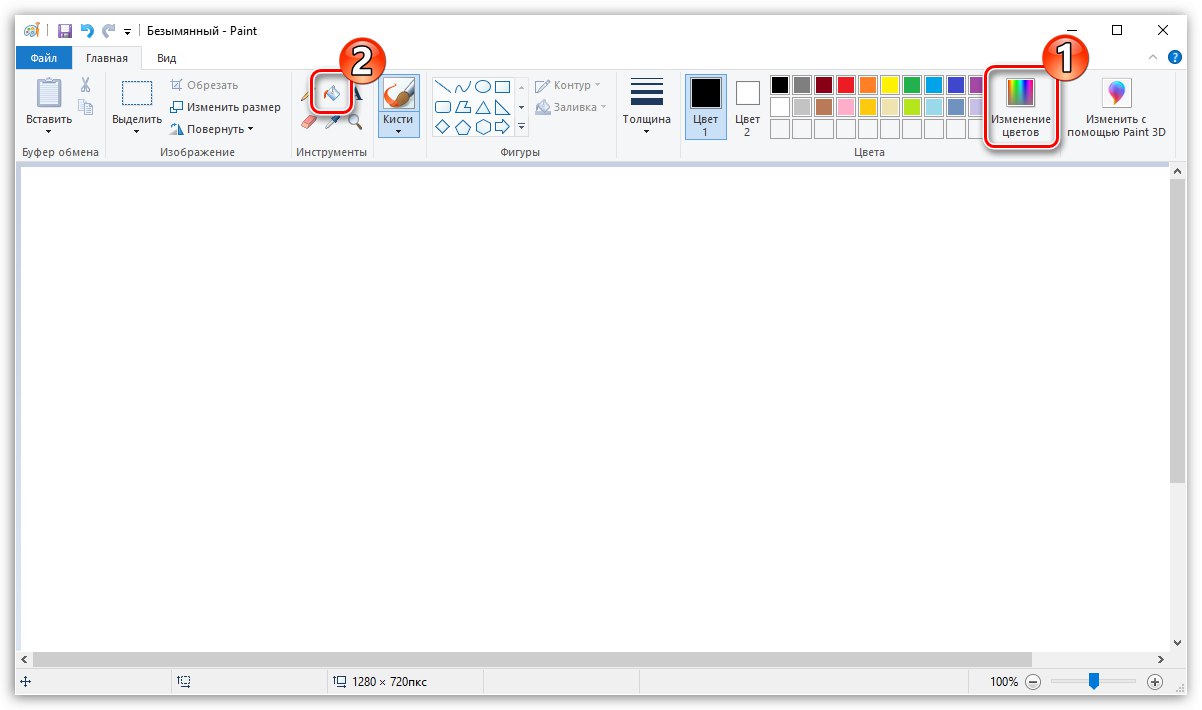Image resolution: width=1202 pixels, height=710 pixels.
Task: Click zoom in plus button in status bar
Action: [x=1155, y=682]
